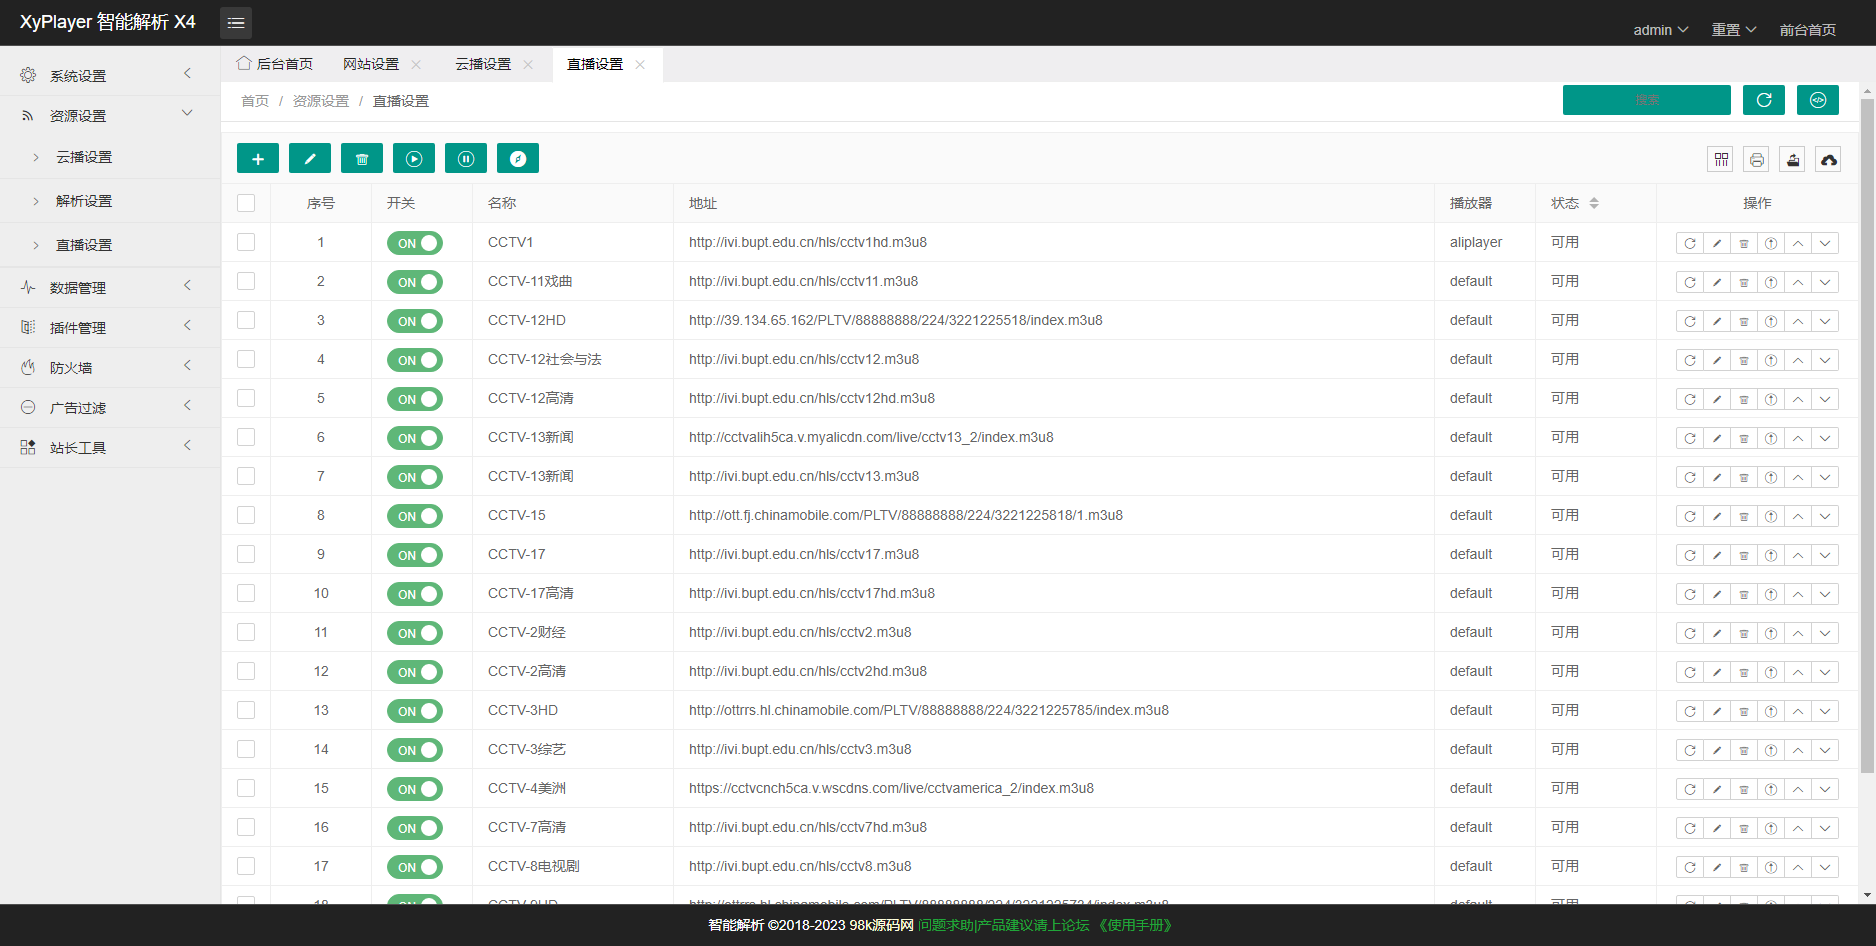Click the pencil edit icon for CCTV1 row
This screenshot has width=1876, height=946.
[1717, 243]
